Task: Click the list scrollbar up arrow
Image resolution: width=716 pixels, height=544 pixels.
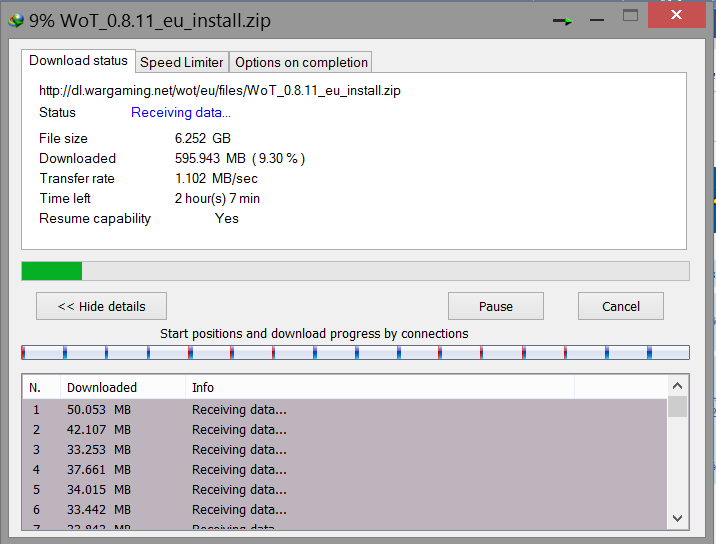Action: [x=677, y=386]
